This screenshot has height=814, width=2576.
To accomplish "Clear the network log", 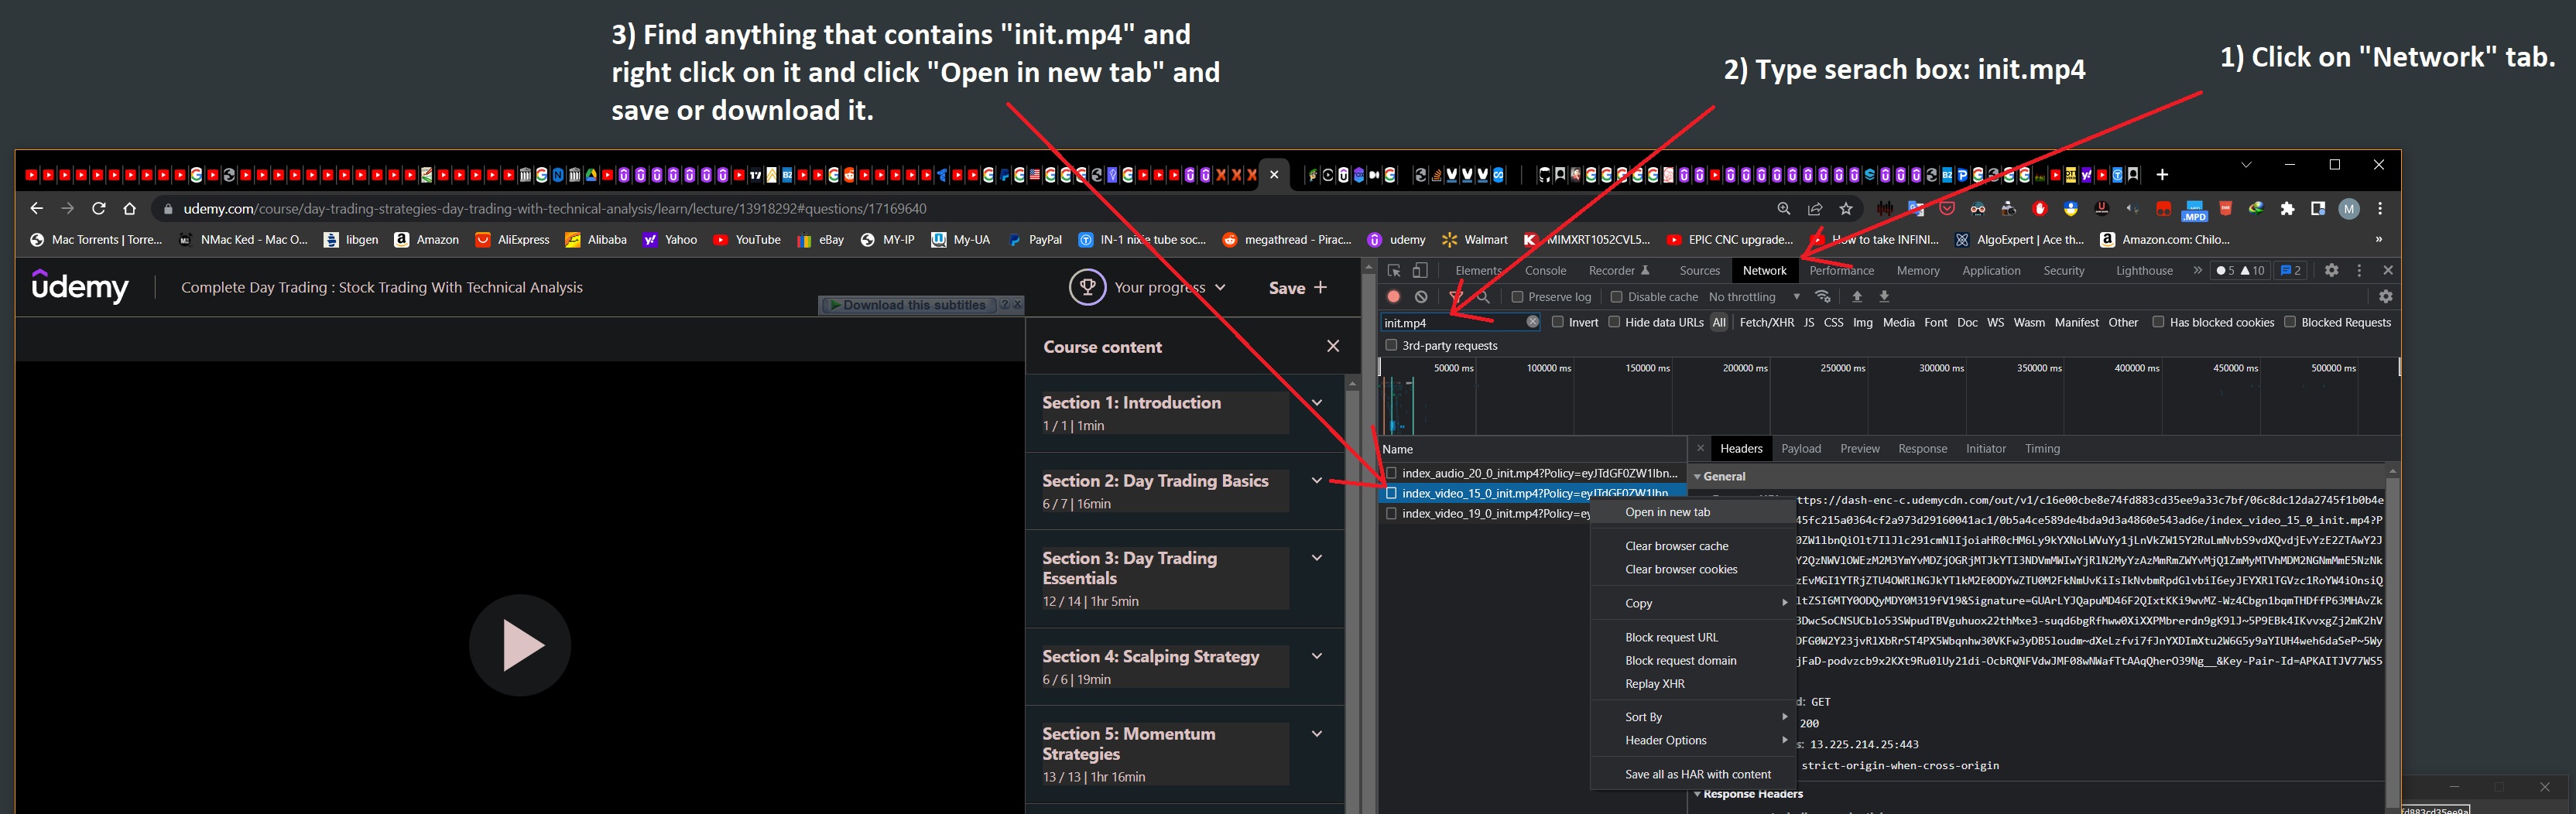I will tap(1421, 297).
